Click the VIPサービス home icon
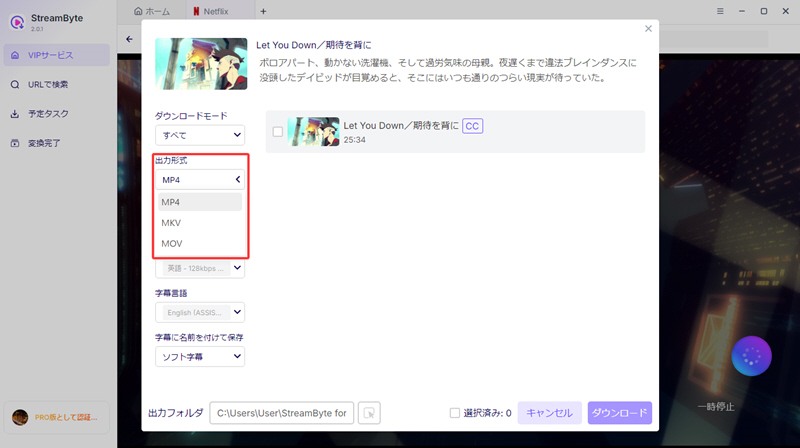 [15, 55]
